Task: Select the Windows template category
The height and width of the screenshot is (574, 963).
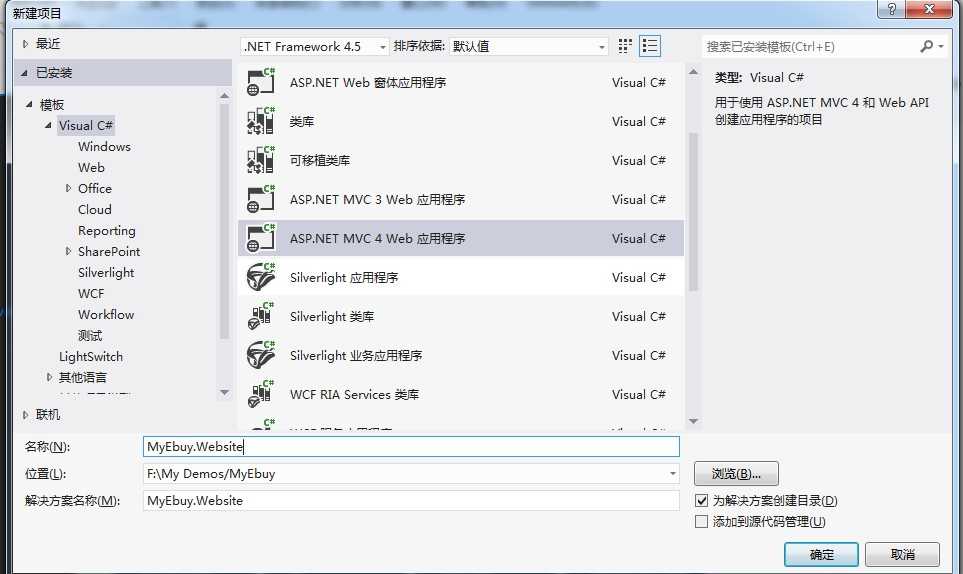Action: click(104, 147)
